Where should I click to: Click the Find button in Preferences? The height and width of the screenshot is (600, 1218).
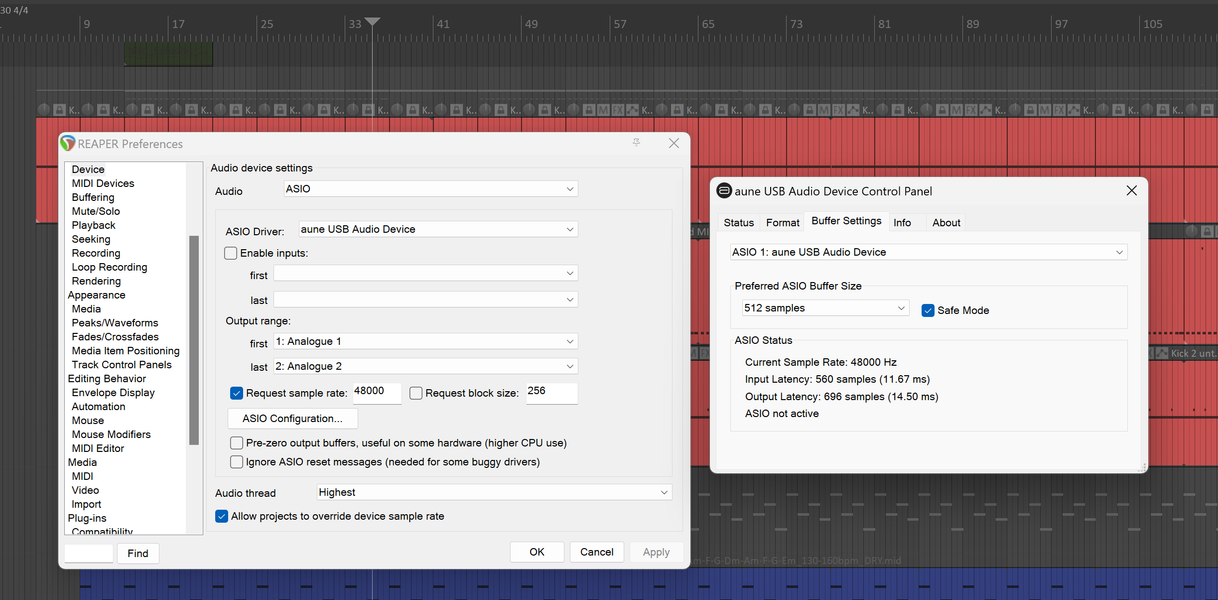138,553
